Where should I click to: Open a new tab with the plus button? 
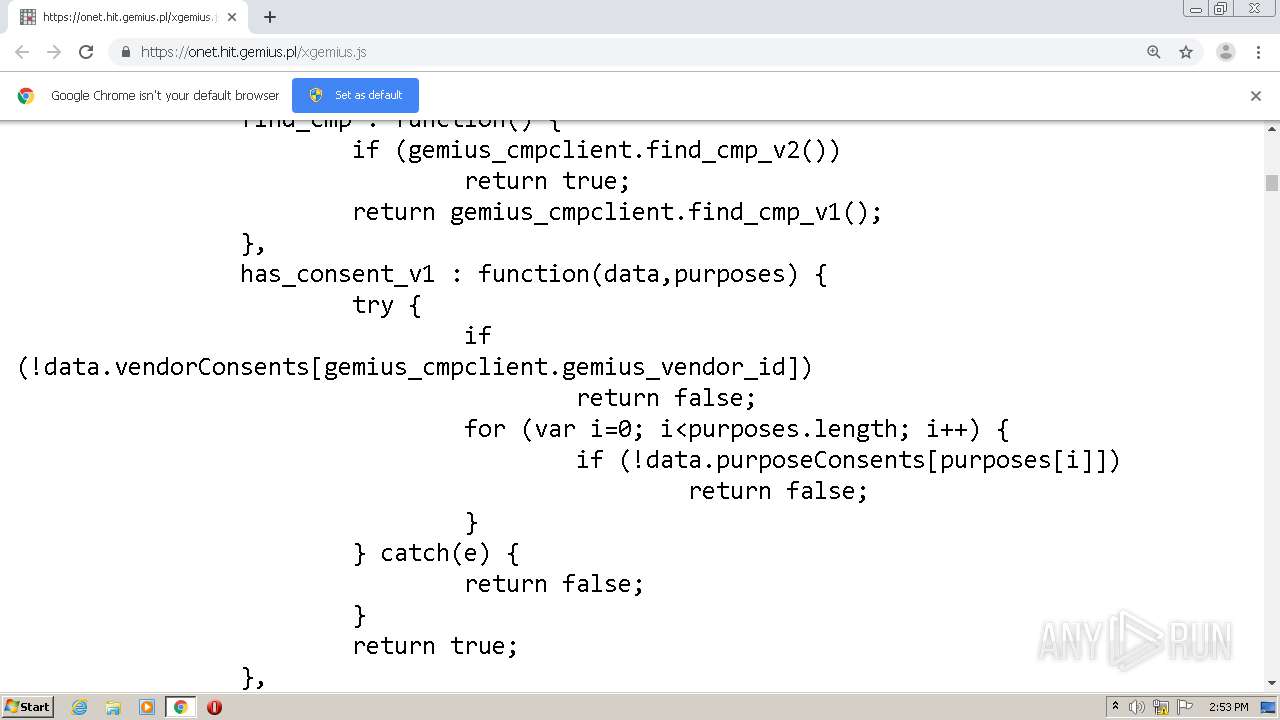coord(270,17)
